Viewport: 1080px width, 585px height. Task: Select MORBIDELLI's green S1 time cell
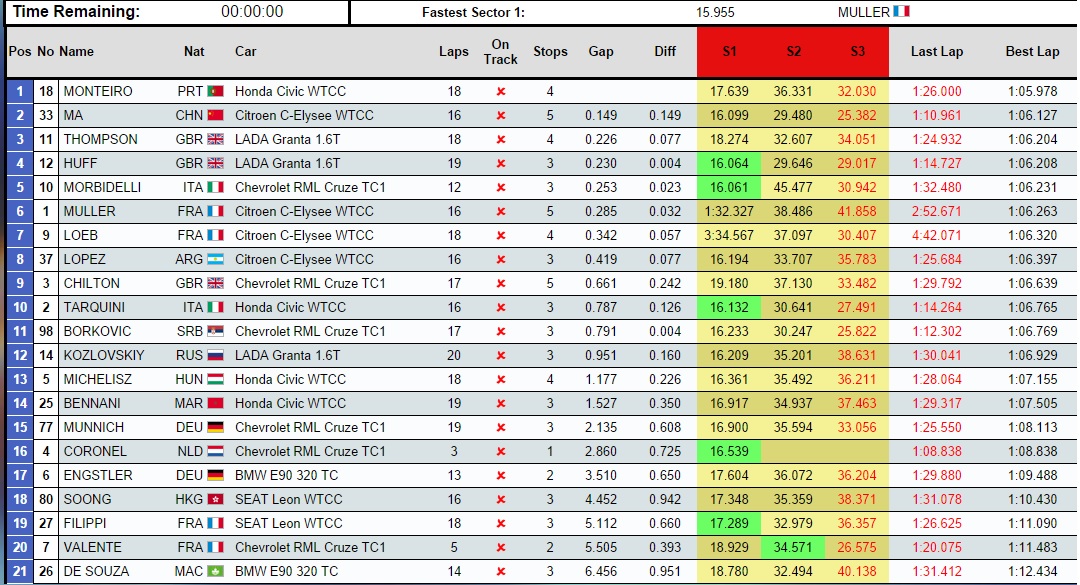pos(730,189)
